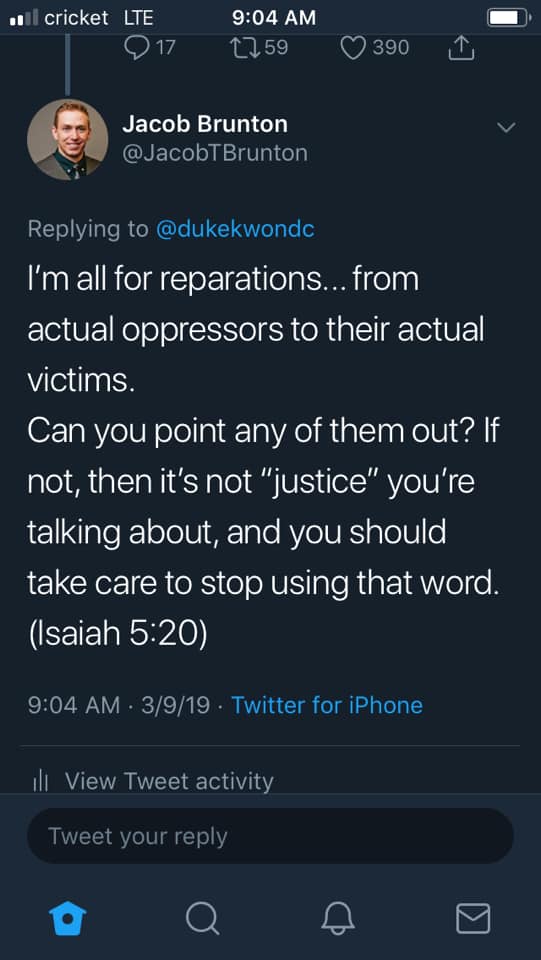The height and width of the screenshot is (960, 541).
Task: Tap the status bar battery indicator
Action: click(x=509, y=18)
